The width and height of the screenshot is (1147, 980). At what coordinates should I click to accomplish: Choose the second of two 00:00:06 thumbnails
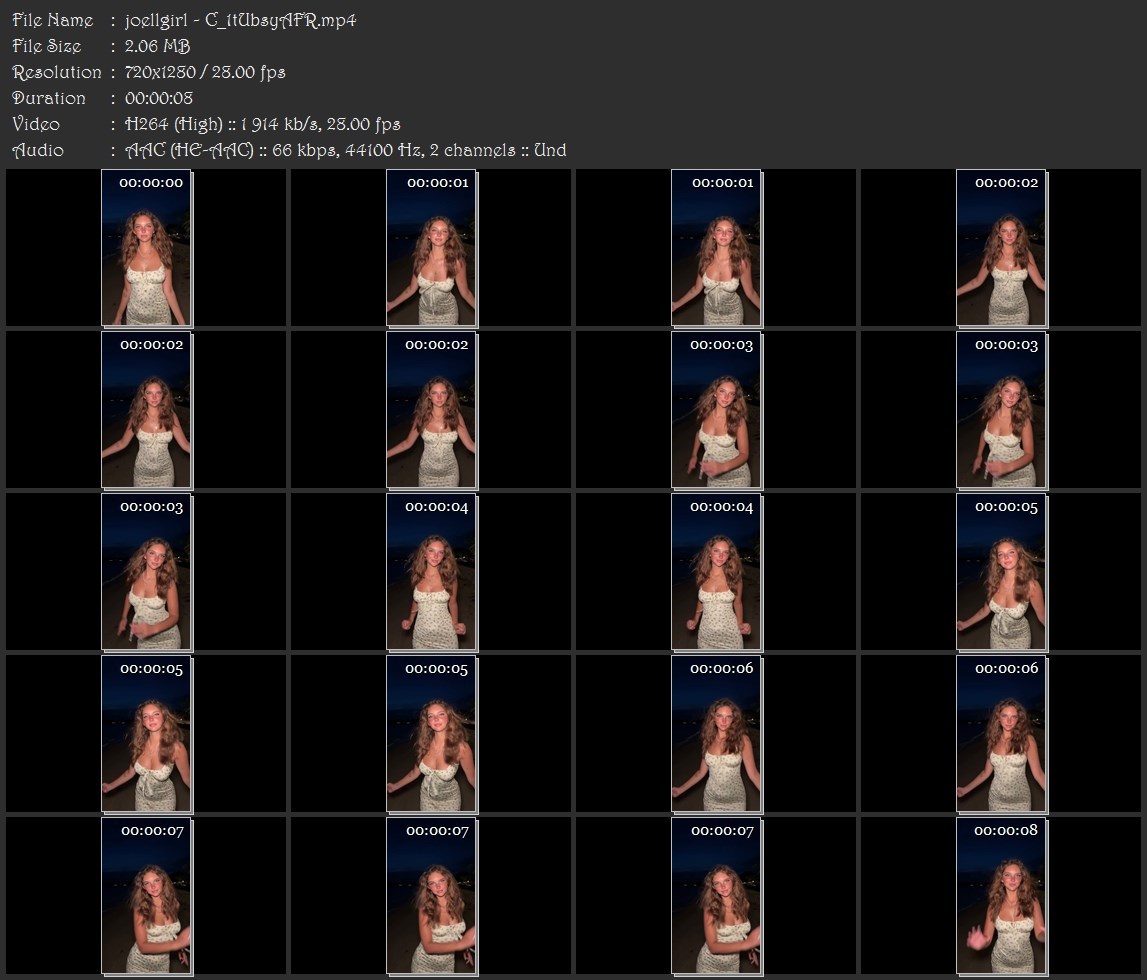[1001, 734]
